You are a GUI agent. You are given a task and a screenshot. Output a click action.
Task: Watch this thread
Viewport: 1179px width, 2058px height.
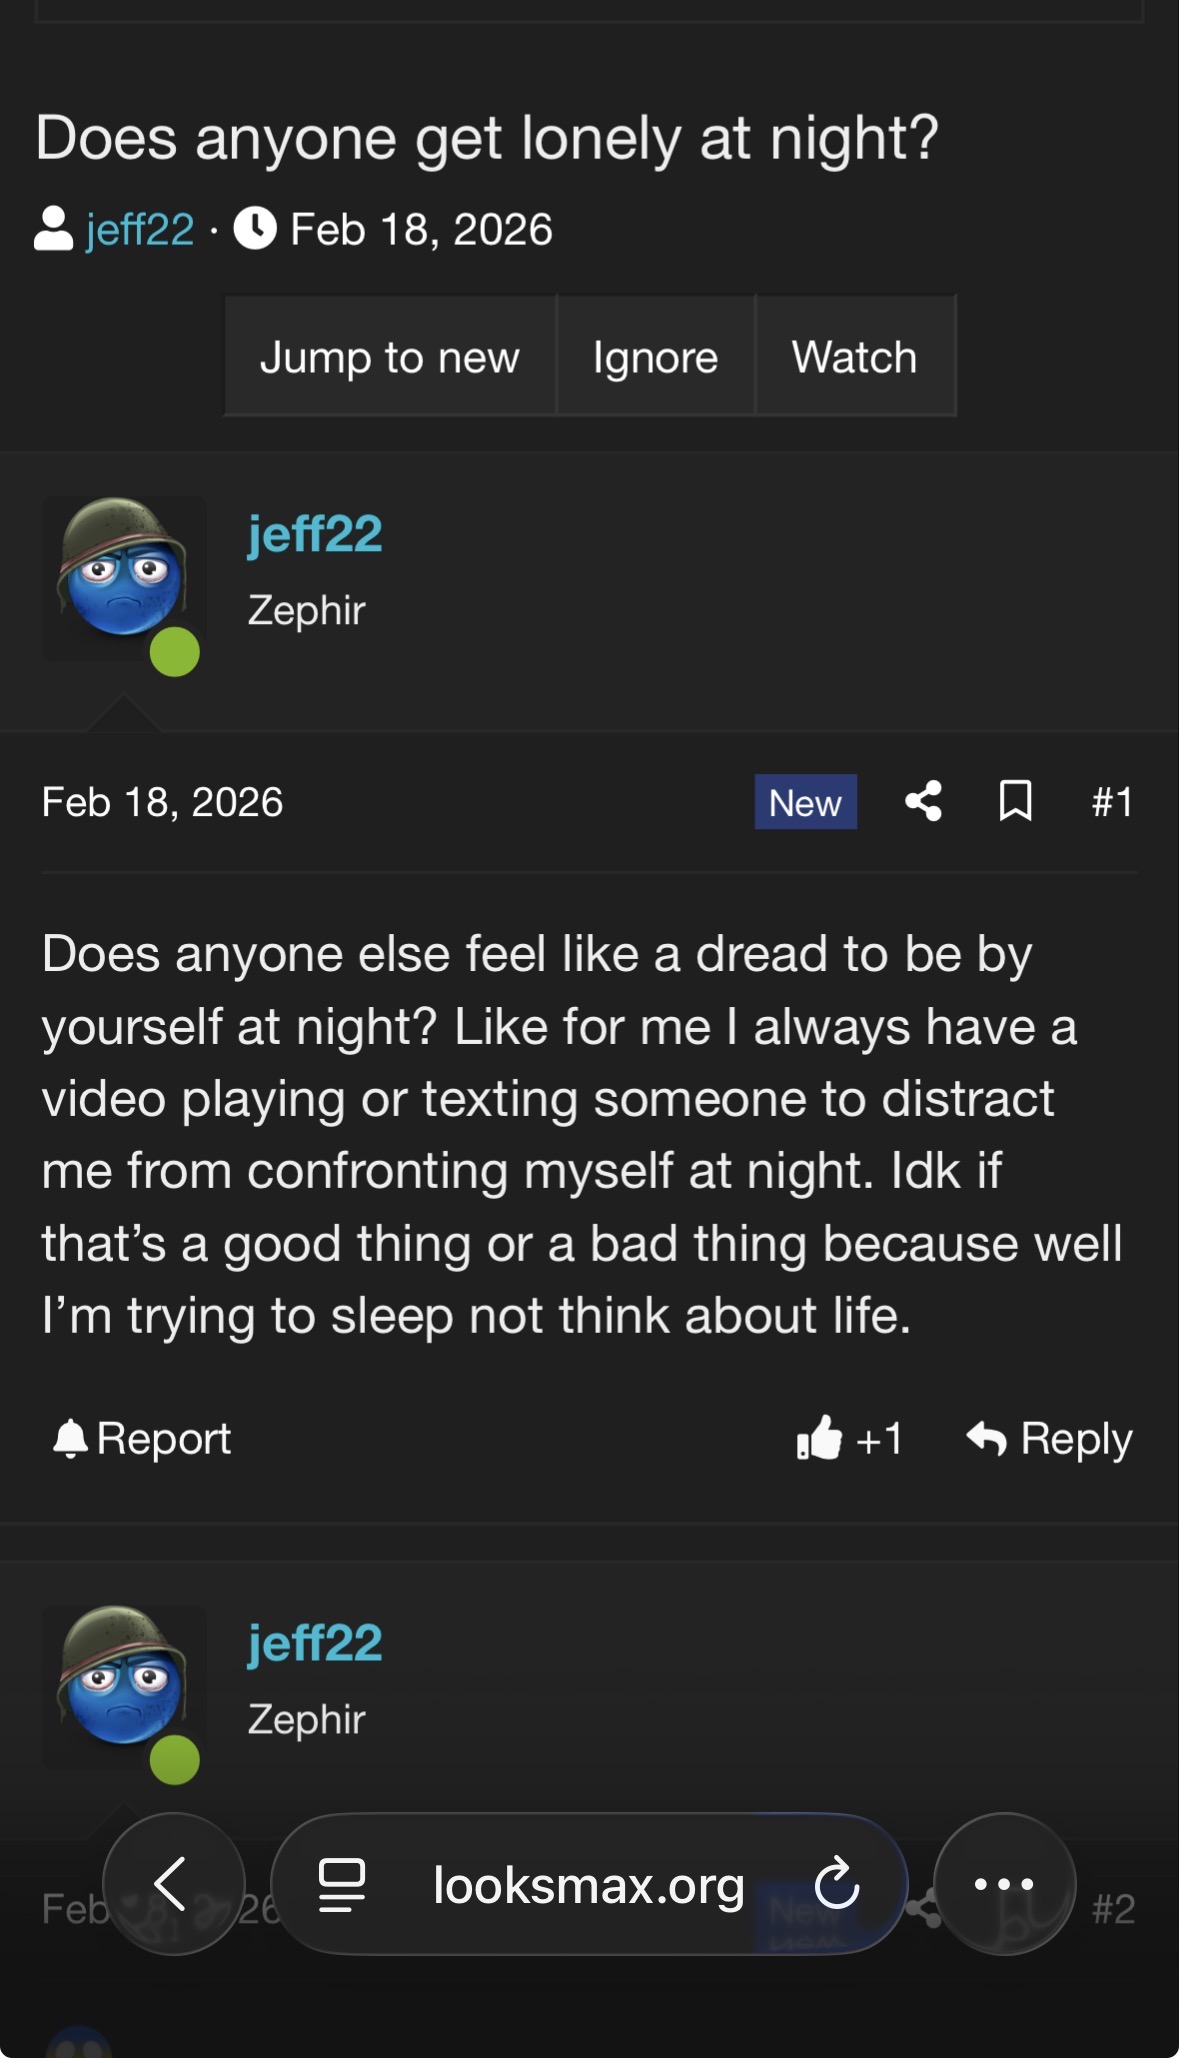854,357
